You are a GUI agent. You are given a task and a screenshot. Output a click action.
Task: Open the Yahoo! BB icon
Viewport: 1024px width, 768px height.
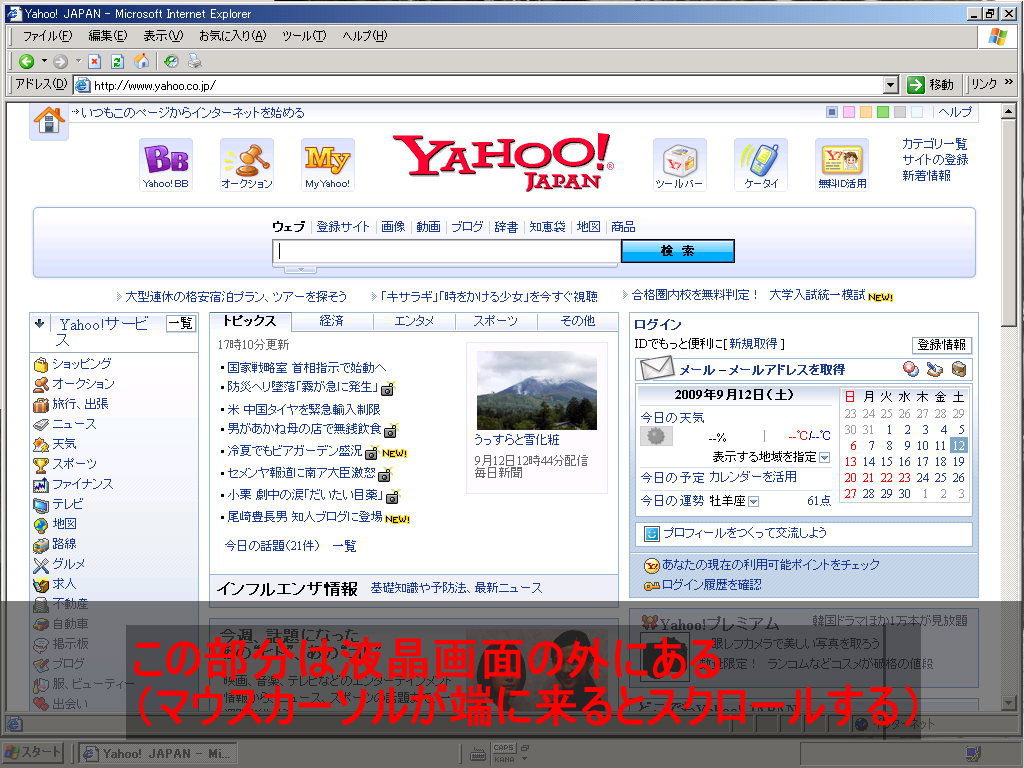tap(166, 165)
